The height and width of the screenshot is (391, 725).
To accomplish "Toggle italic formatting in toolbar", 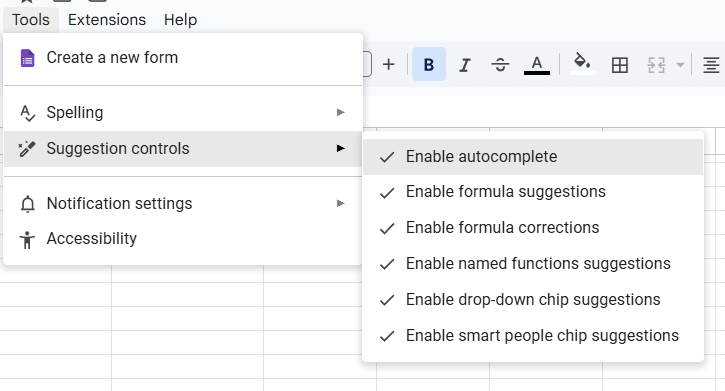I will (x=465, y=64).
